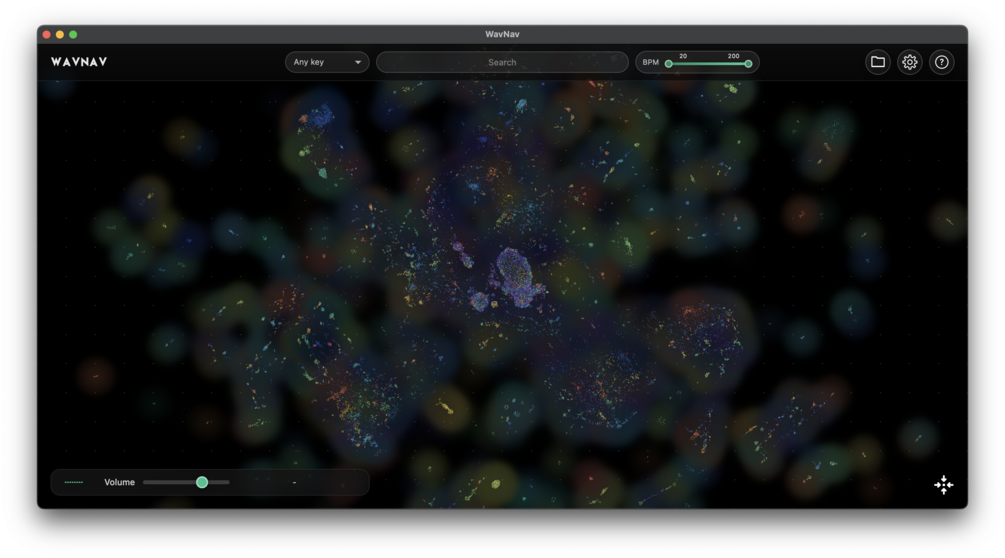Focus the Search input field
Screen dimensions: 1005x558
click(x=502, y=62)
